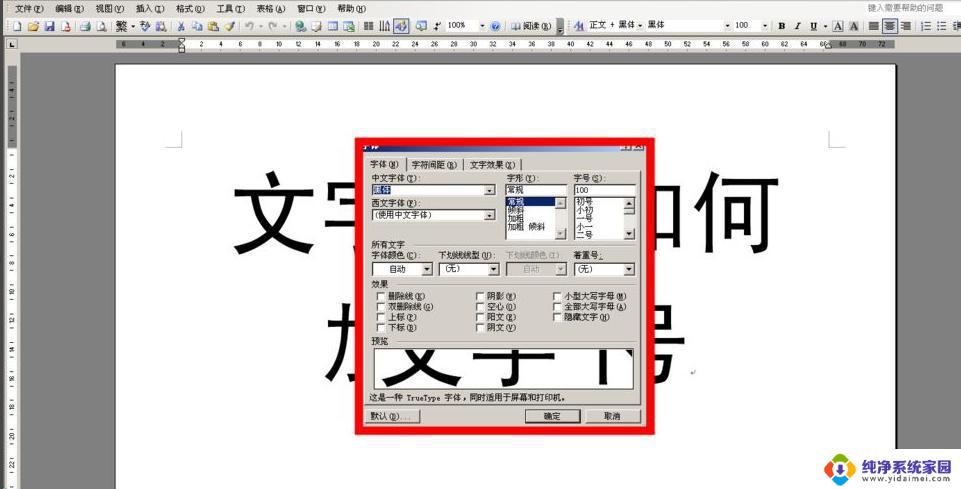
Task: Check the 全部大写字母 all caps option
Action: (557, 307)
